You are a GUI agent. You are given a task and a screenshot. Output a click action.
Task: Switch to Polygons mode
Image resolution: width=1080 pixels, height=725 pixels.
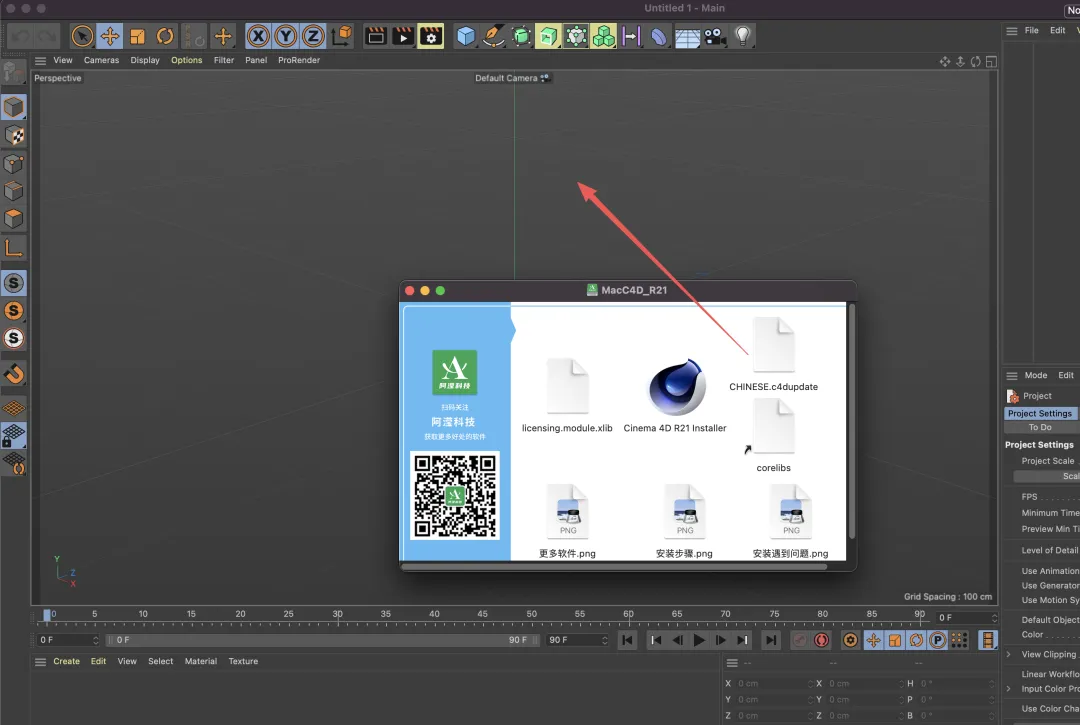[x=14, y=219]
